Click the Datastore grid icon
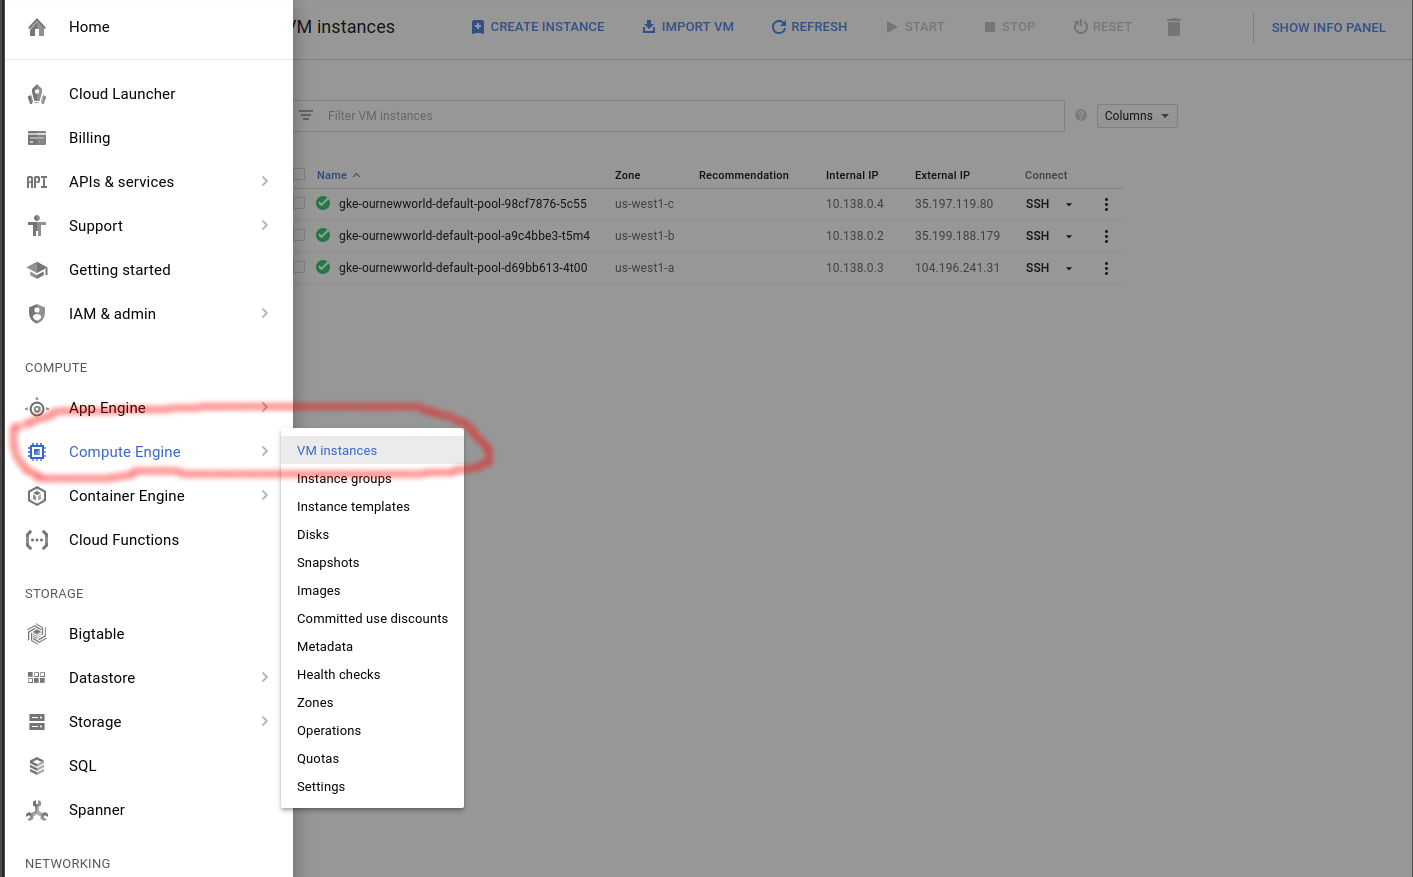The height and width of the screenshot is (877, 1413). (37, 678)
